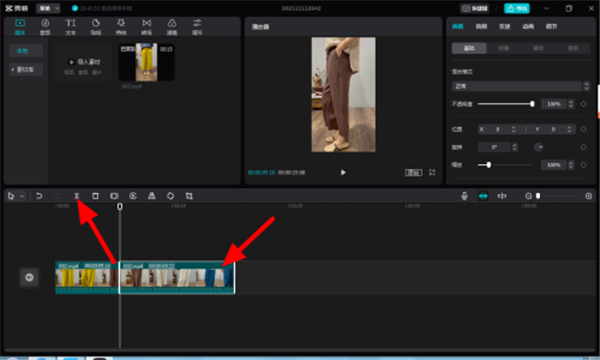Open the Media tab icon
This screenshot has height=360, width=600.
pyautogui.click(x=20, y=23)
